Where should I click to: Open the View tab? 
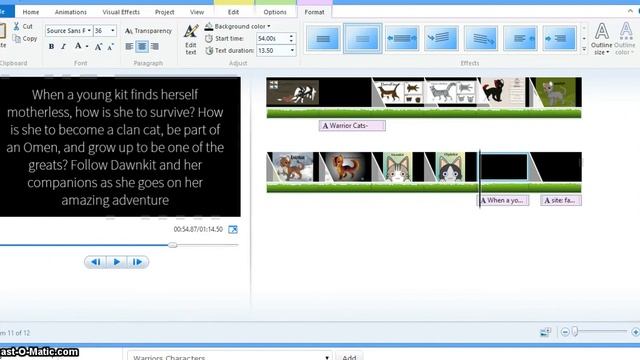197,12
